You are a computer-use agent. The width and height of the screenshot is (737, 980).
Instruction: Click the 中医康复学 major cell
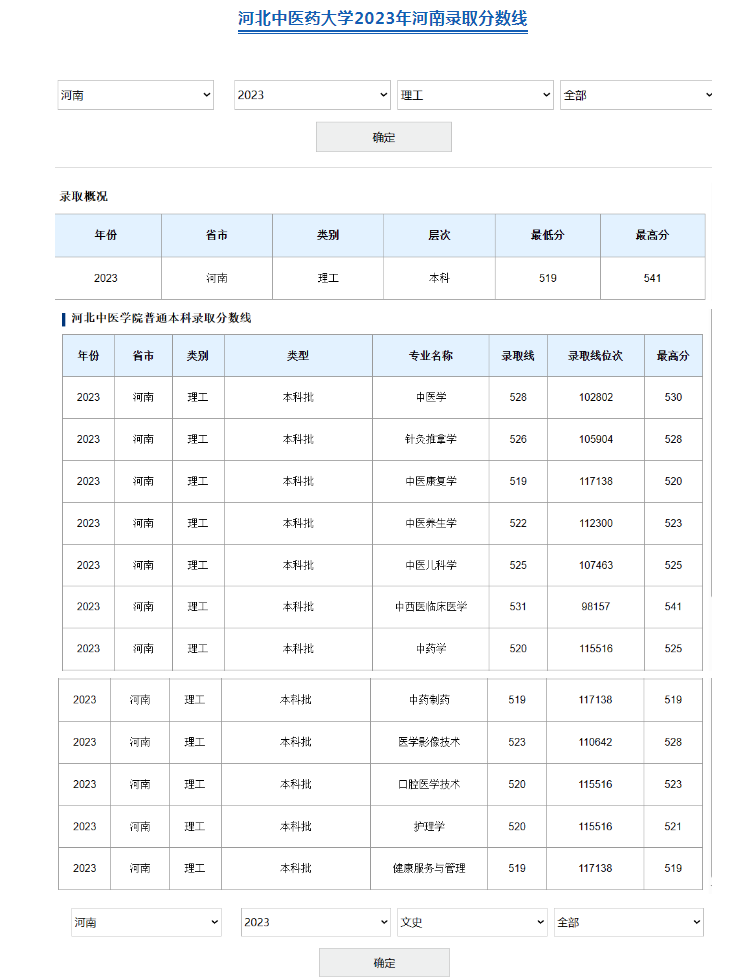click(431, 481)
